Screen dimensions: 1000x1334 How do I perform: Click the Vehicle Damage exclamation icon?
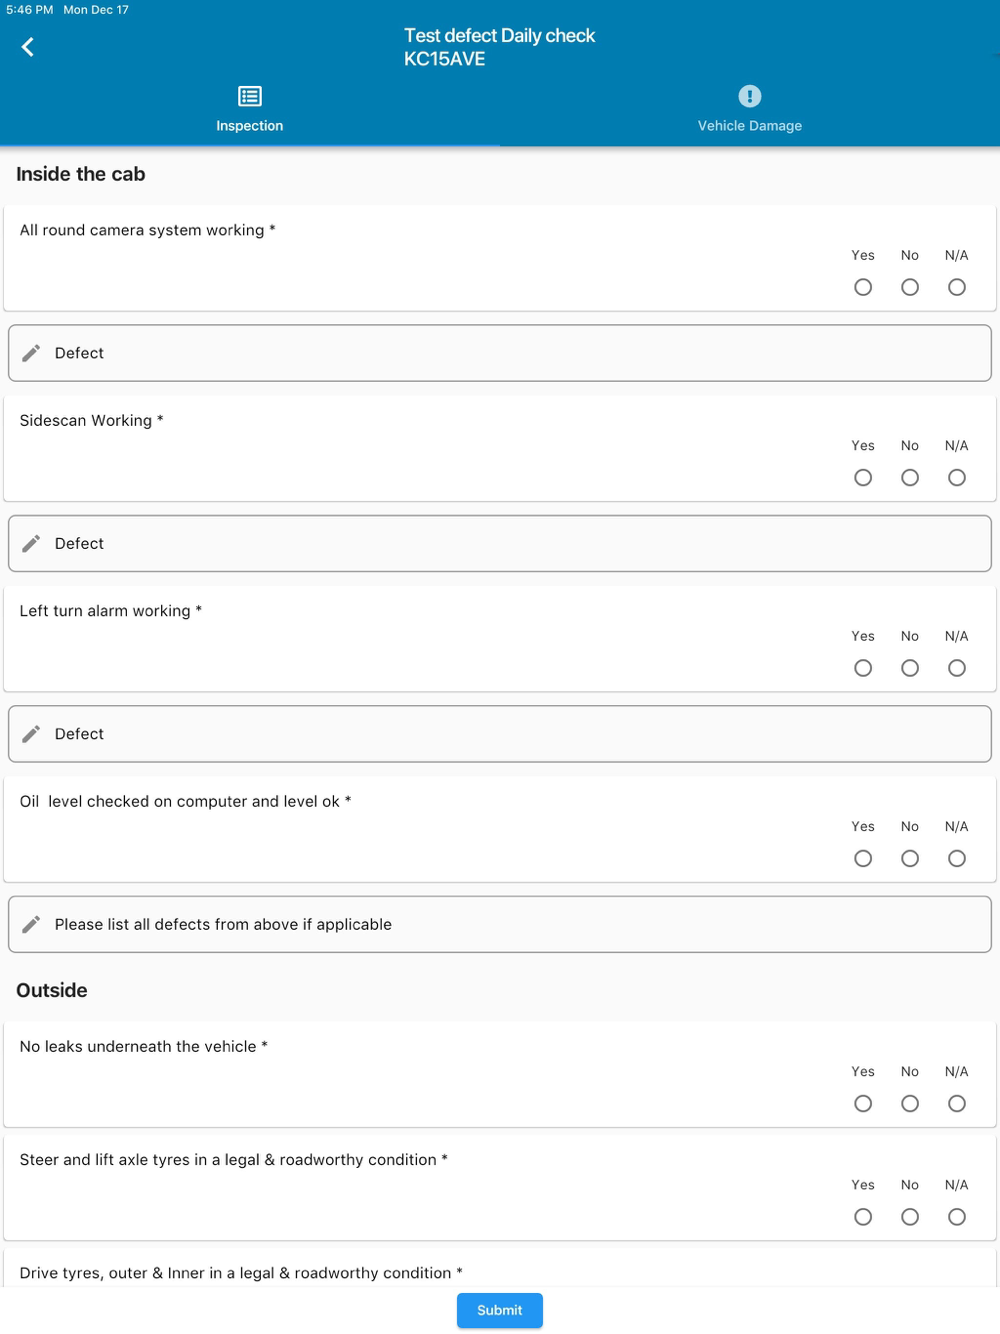[x=750, y=96]
